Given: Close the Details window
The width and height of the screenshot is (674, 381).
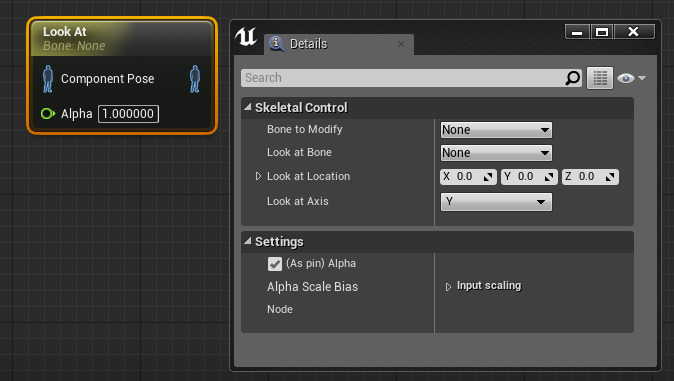Looking at the screenshot, I should (634, 32).
